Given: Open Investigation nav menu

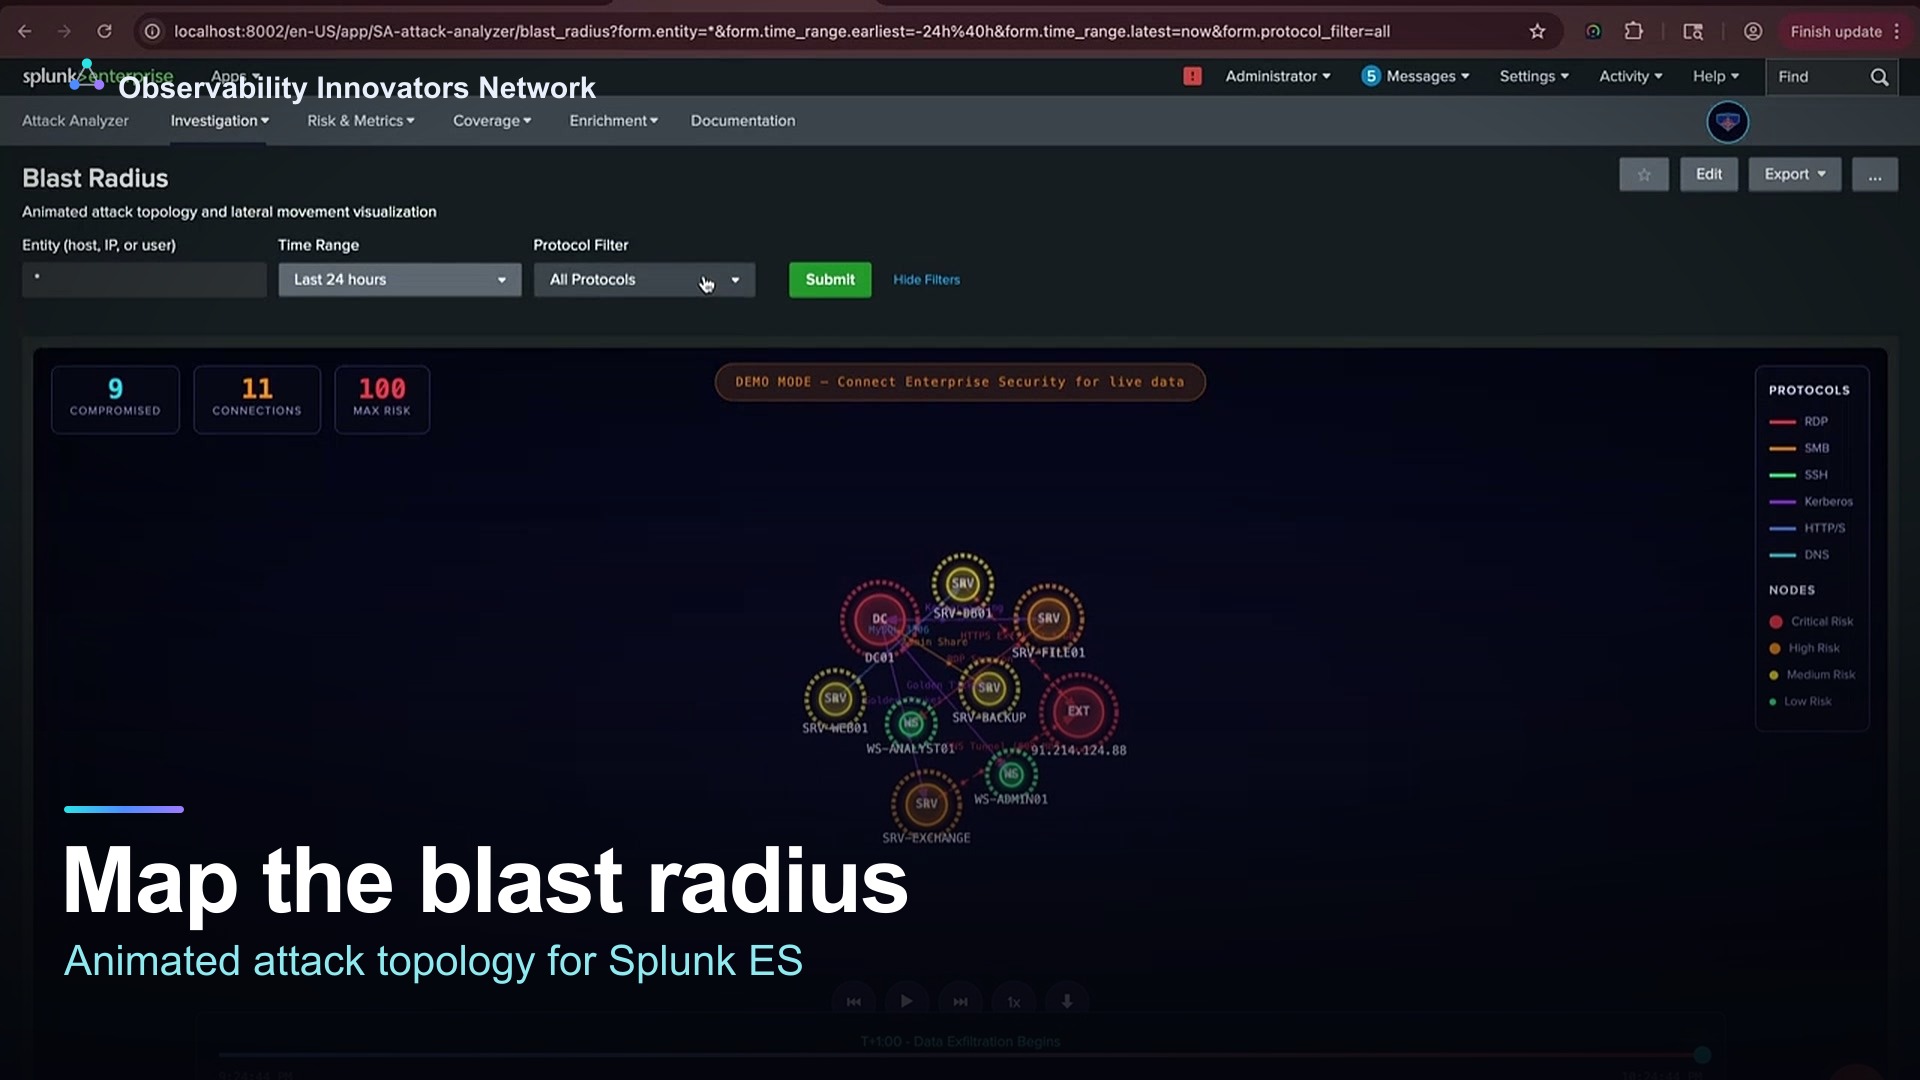Looking at the screenshot, I should tap(219, 120).
